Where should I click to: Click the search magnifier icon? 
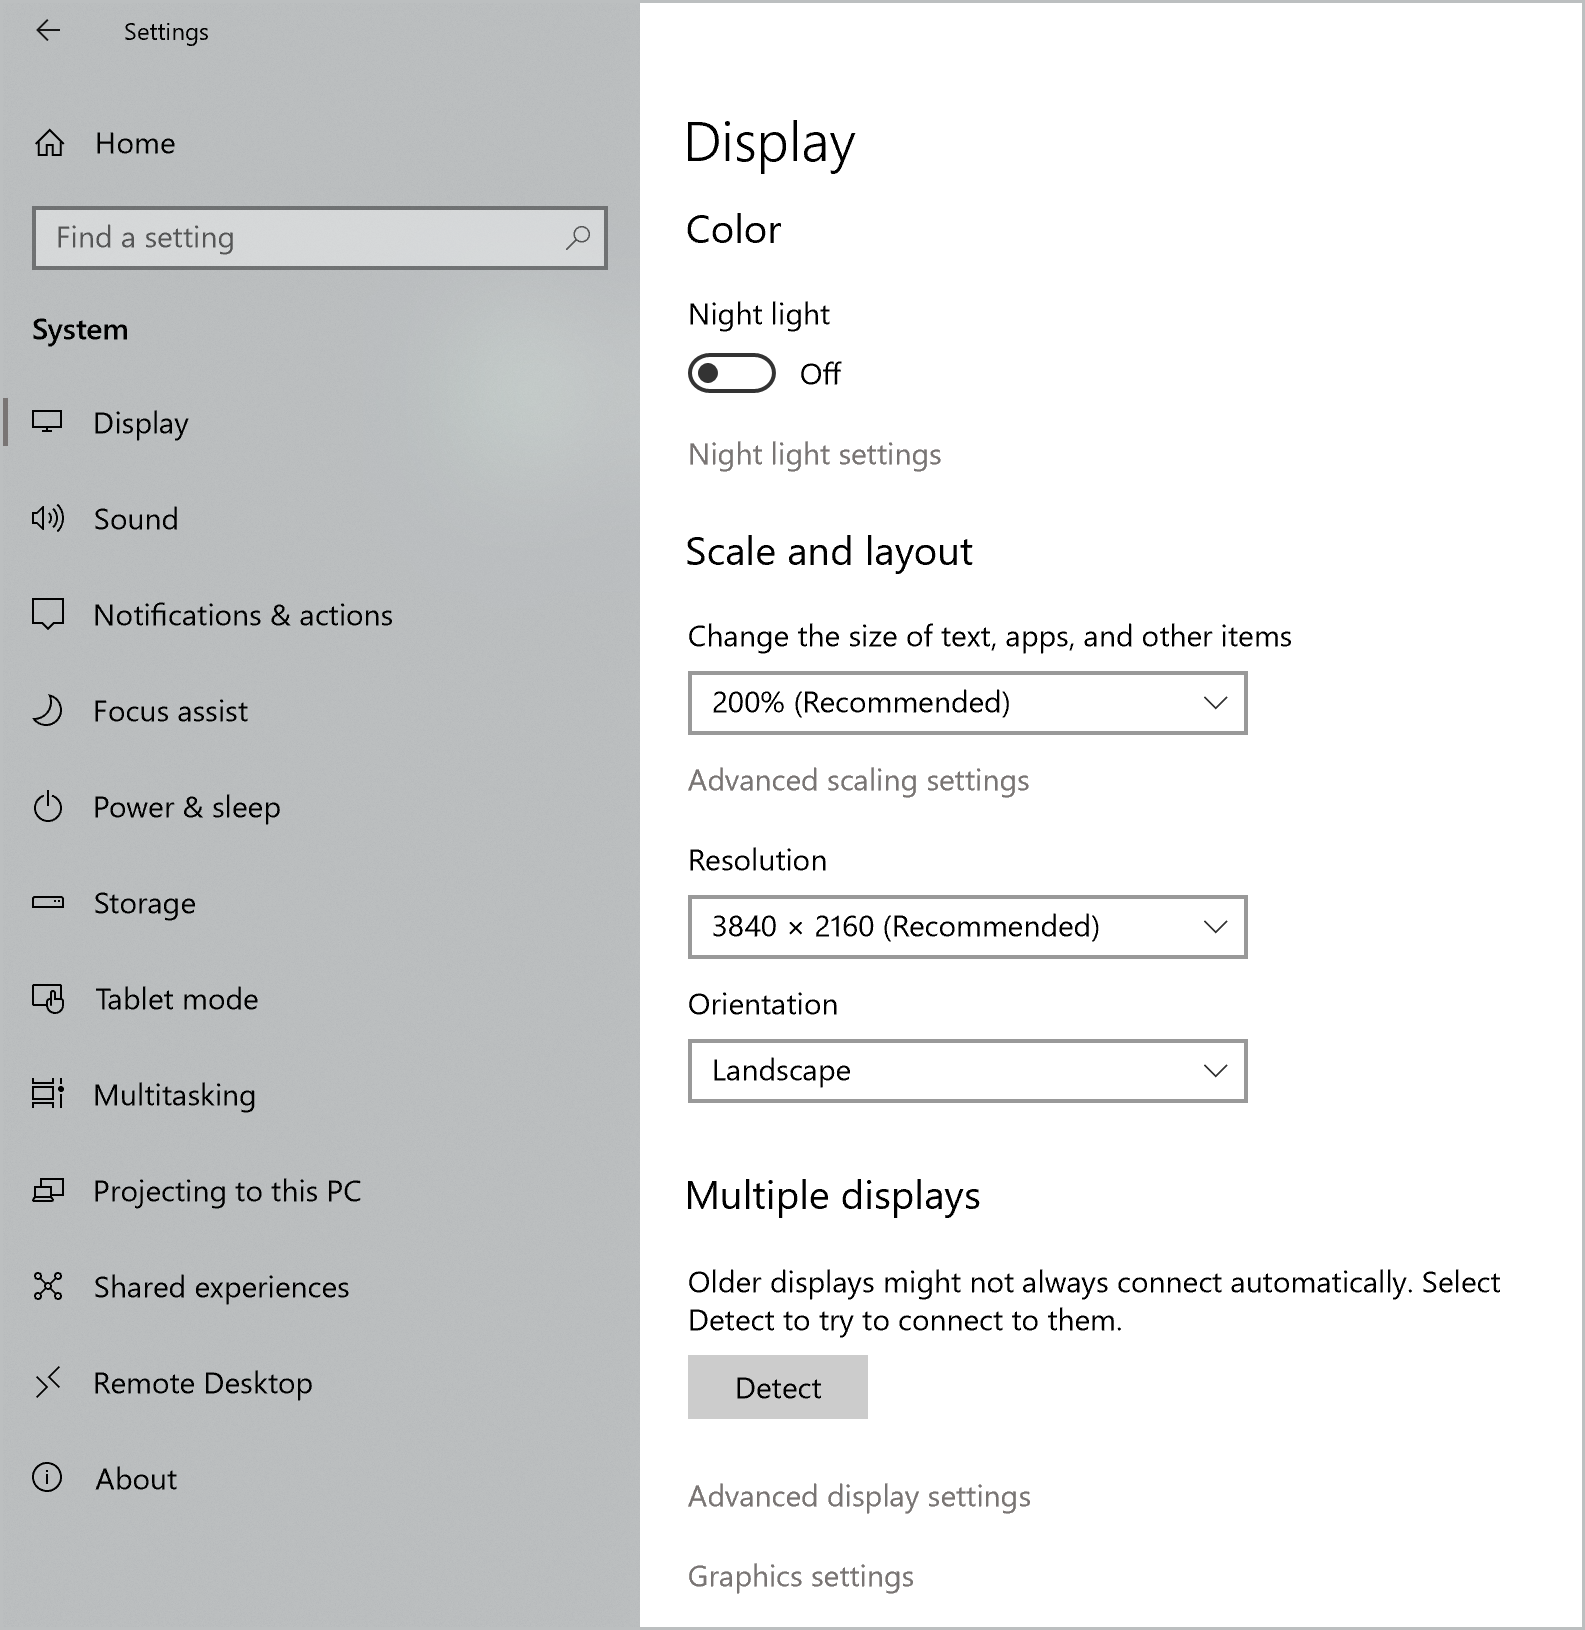[x=578, y=238]
